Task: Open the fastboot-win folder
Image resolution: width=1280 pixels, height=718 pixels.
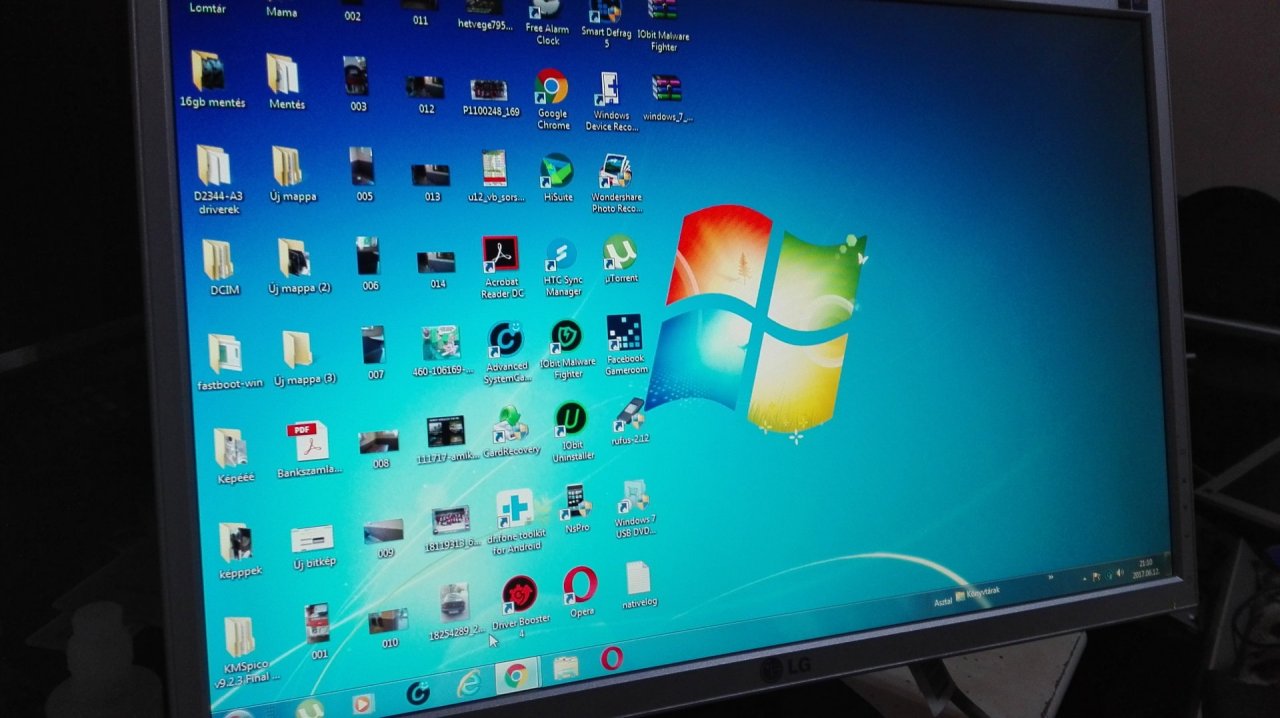Action: tap(224, 354)
